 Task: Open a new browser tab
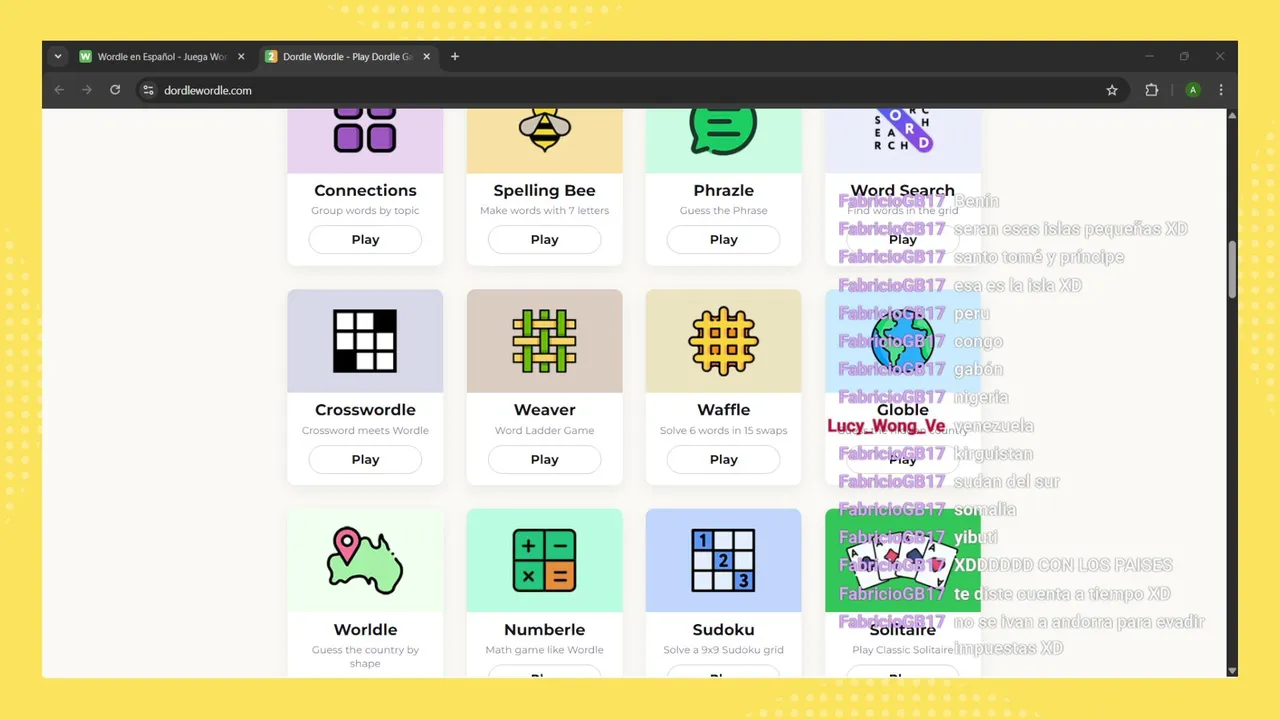tap(455, 57)
